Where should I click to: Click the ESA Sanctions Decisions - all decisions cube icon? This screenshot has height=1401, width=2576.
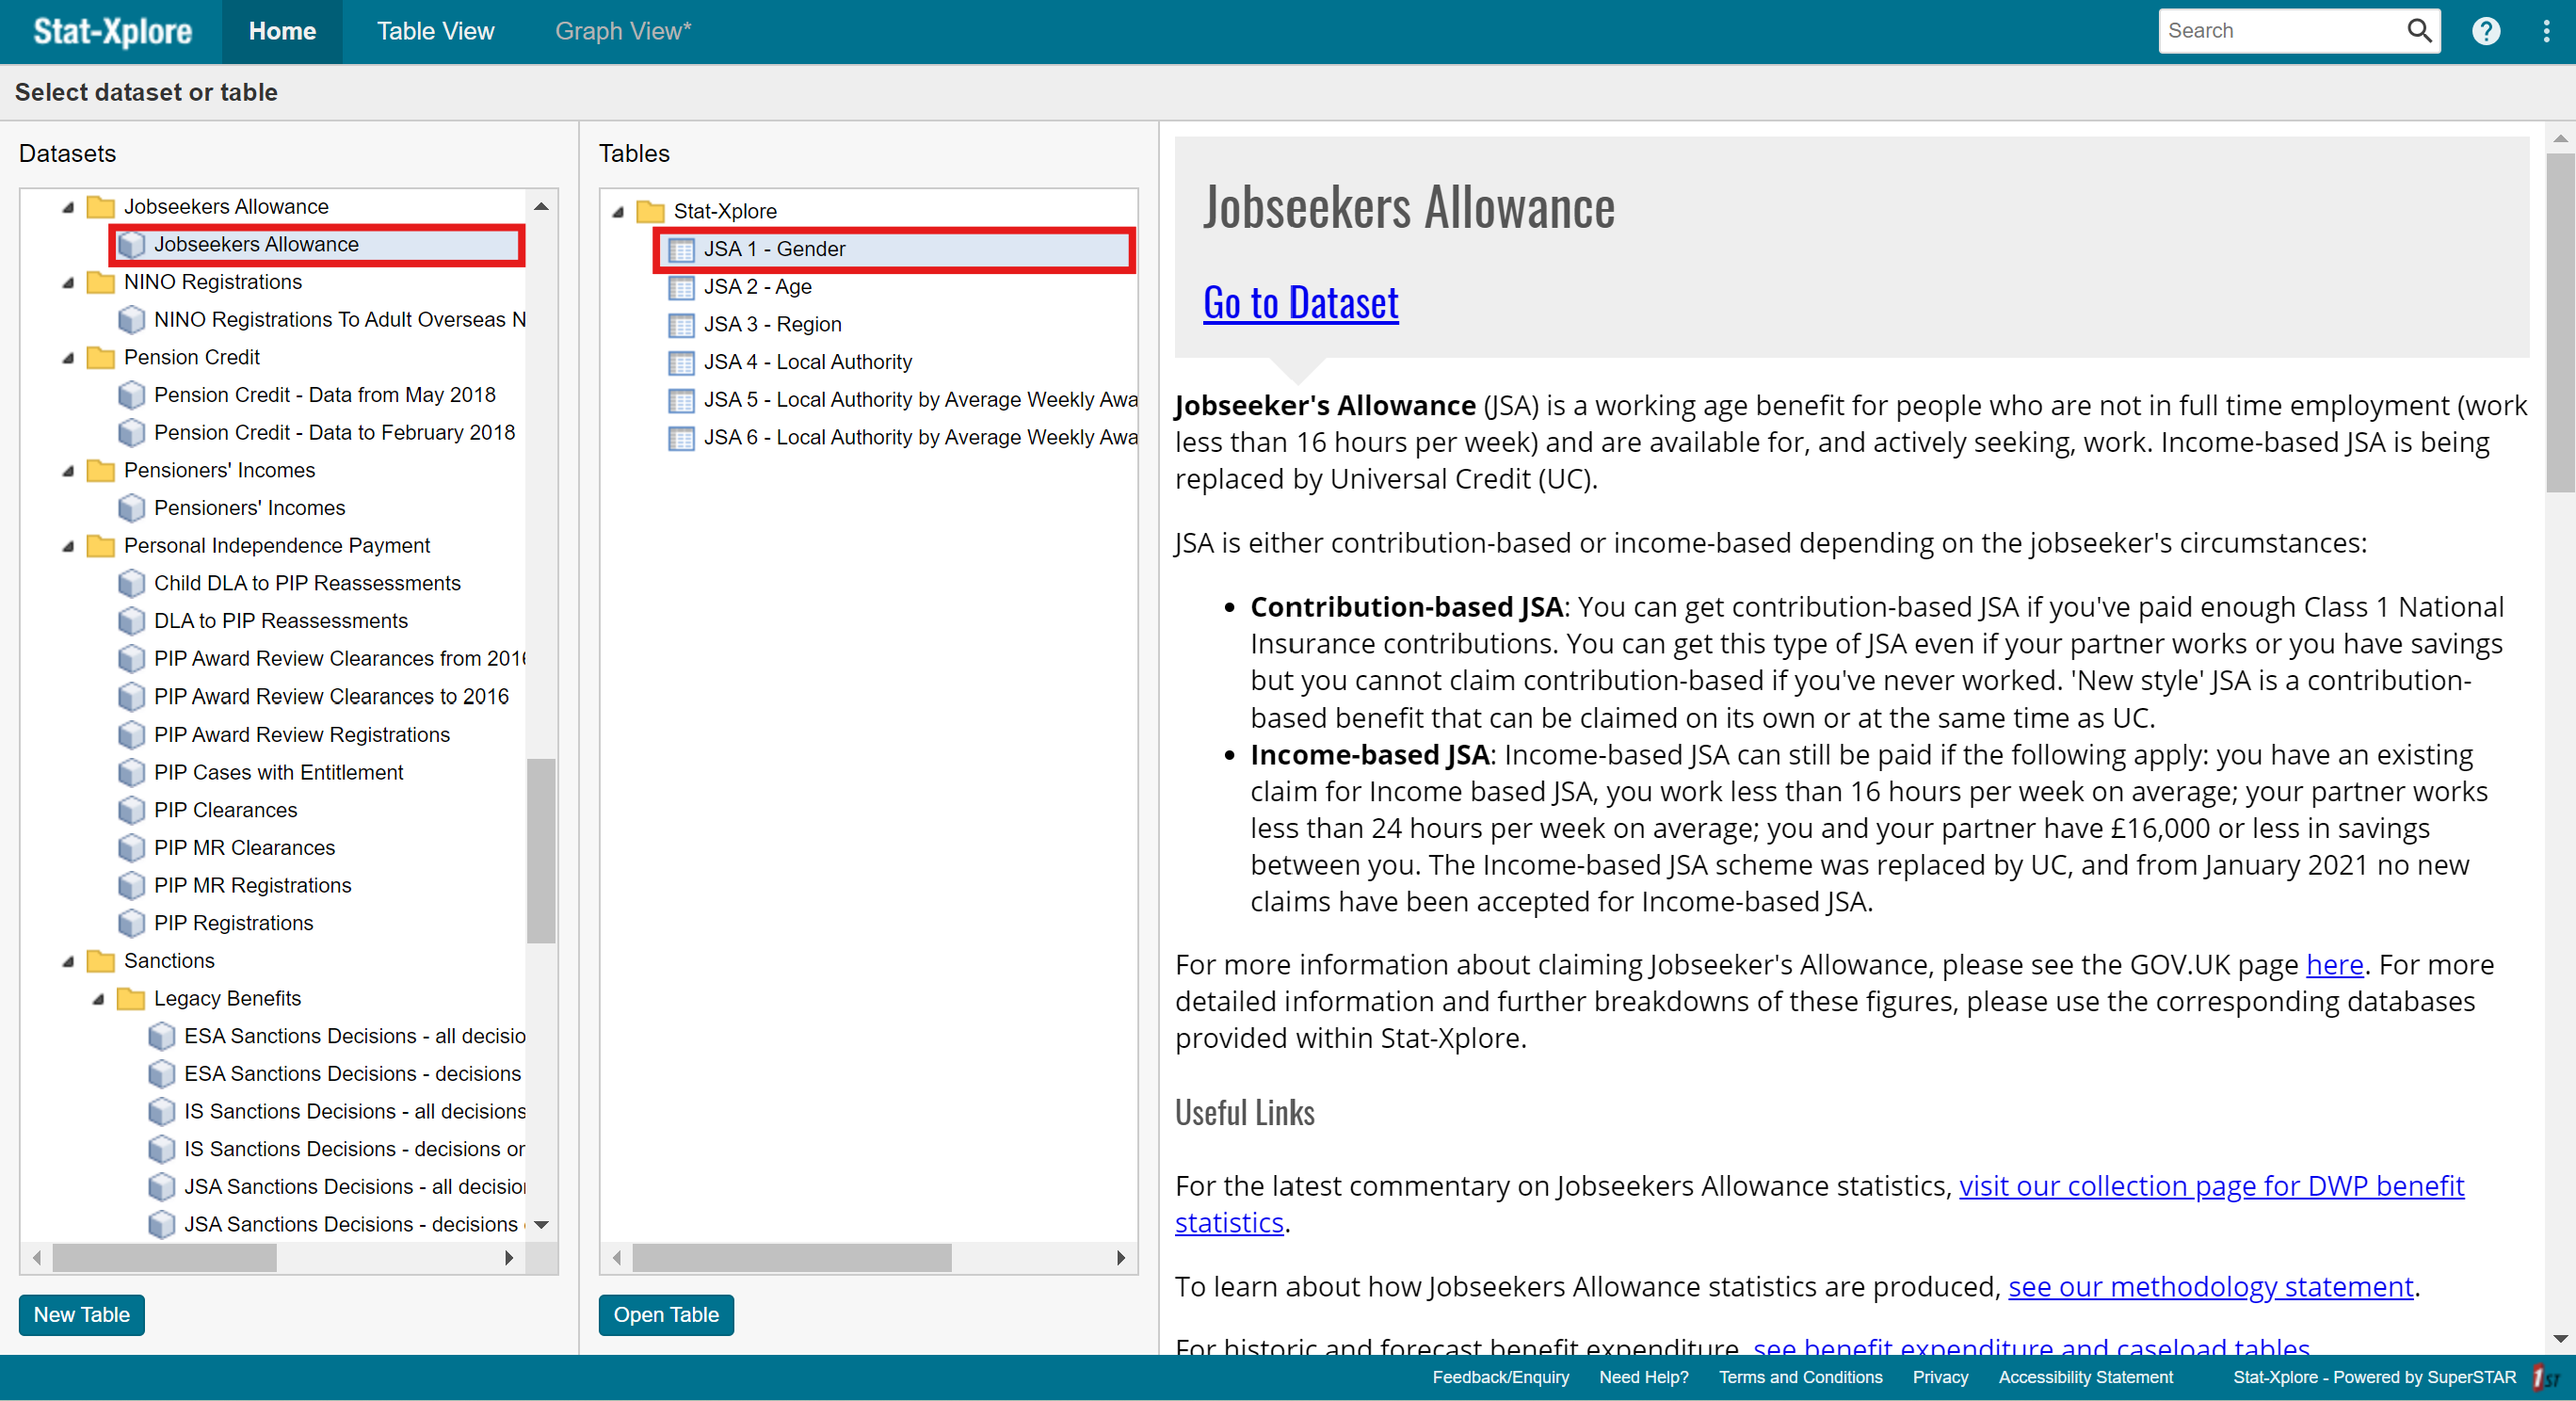click(x=162, y=1037)
